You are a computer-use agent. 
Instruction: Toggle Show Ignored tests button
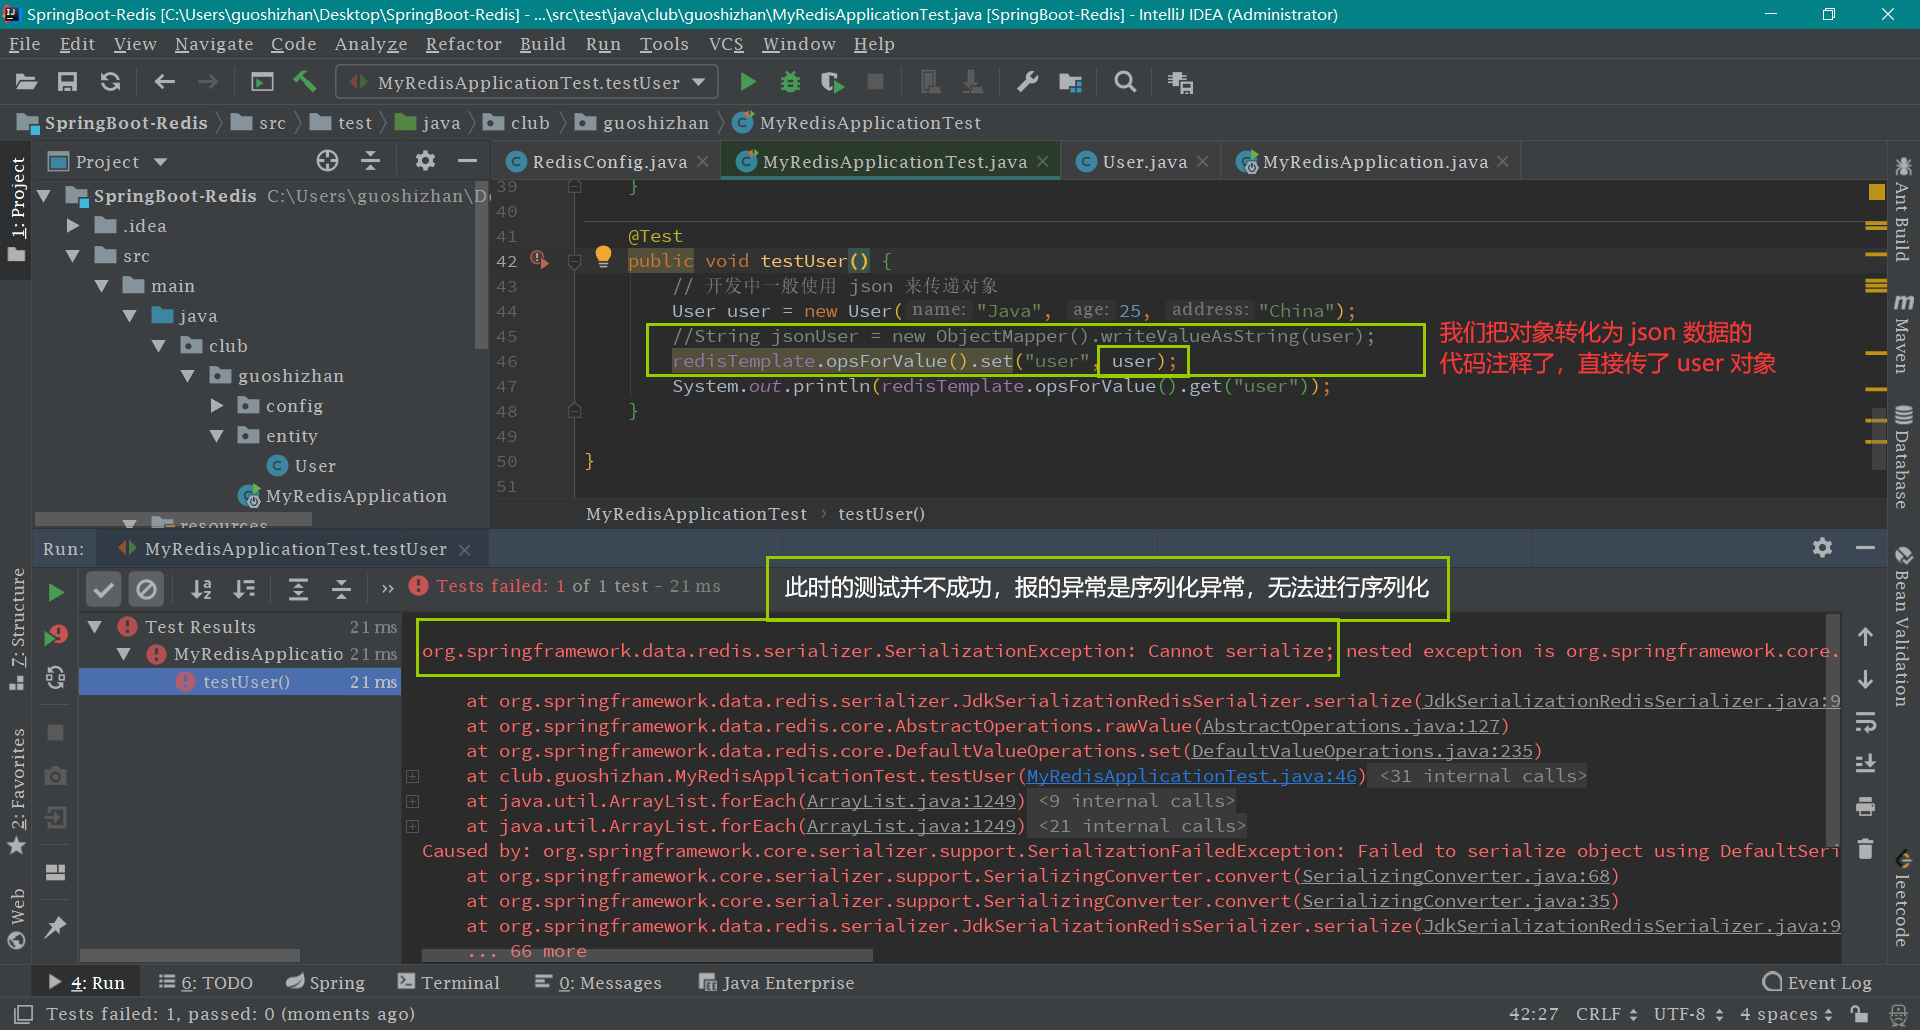tap(146, 589)
